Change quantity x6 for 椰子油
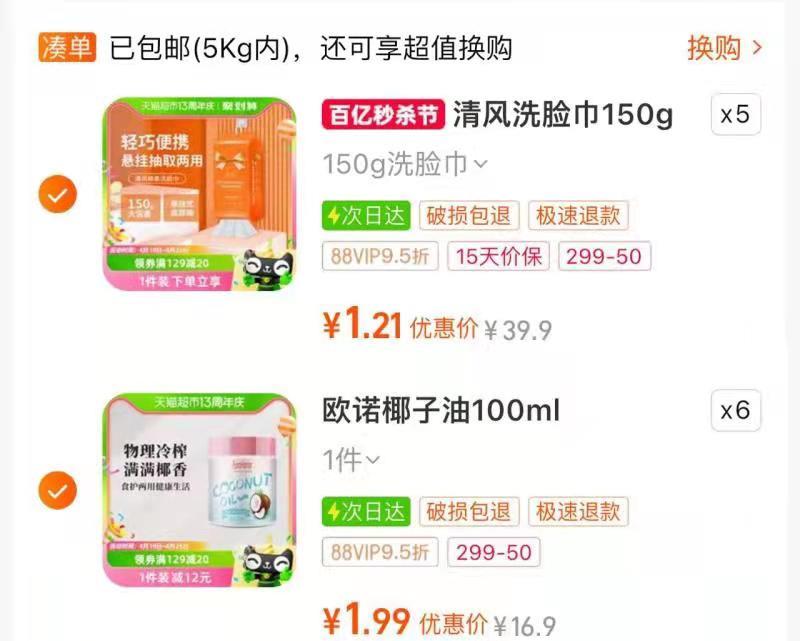Viewport: 800px width, 641px height. coord(736,410)
